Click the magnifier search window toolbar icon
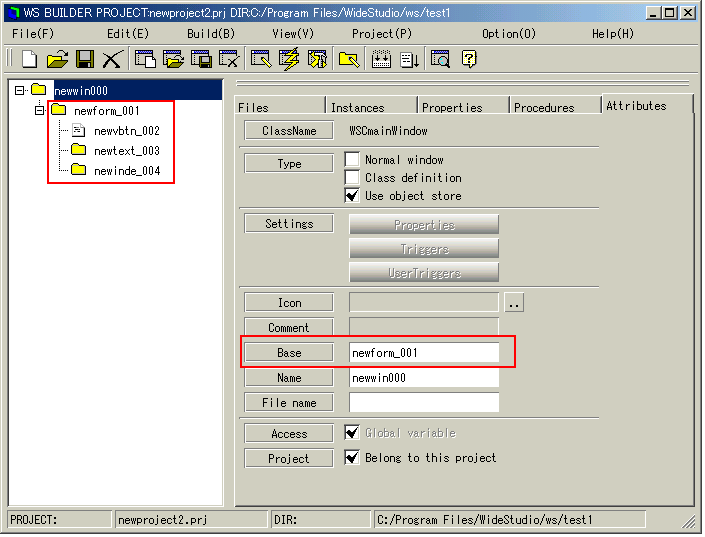 pyautogui.click(x=440, y=59)
